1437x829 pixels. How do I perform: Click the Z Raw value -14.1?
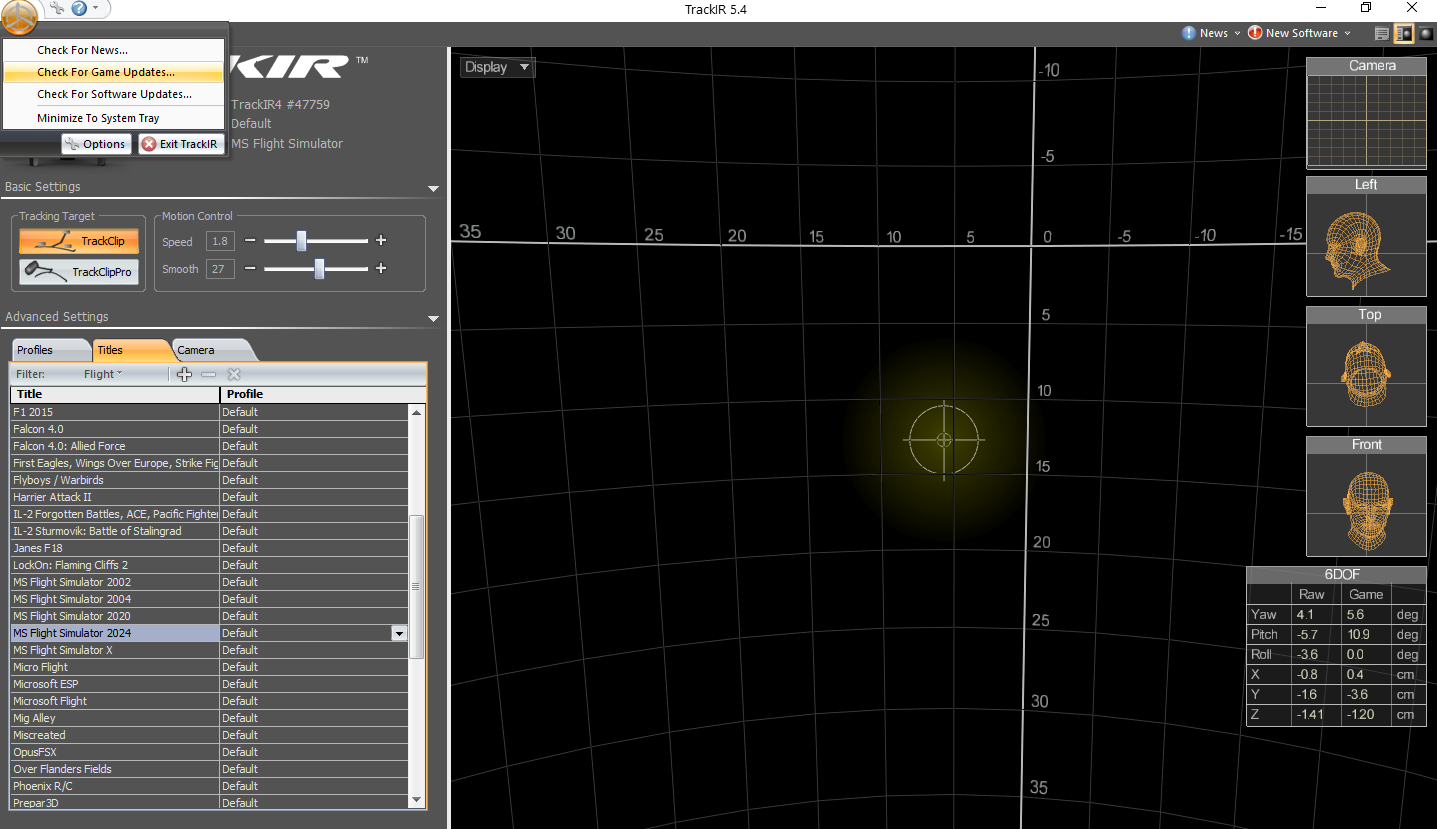1315,715
